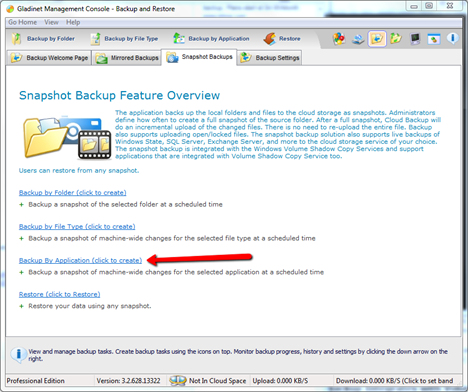The height and width of the screenshot is (392, 468).
Task: Switch to the Backup Welcome Page tab
Action: pos(49,58)
